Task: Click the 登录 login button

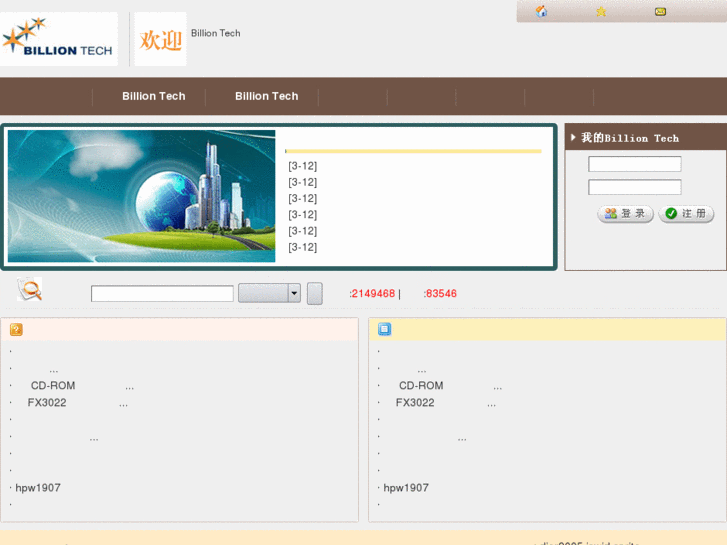Action: point(625,214)
